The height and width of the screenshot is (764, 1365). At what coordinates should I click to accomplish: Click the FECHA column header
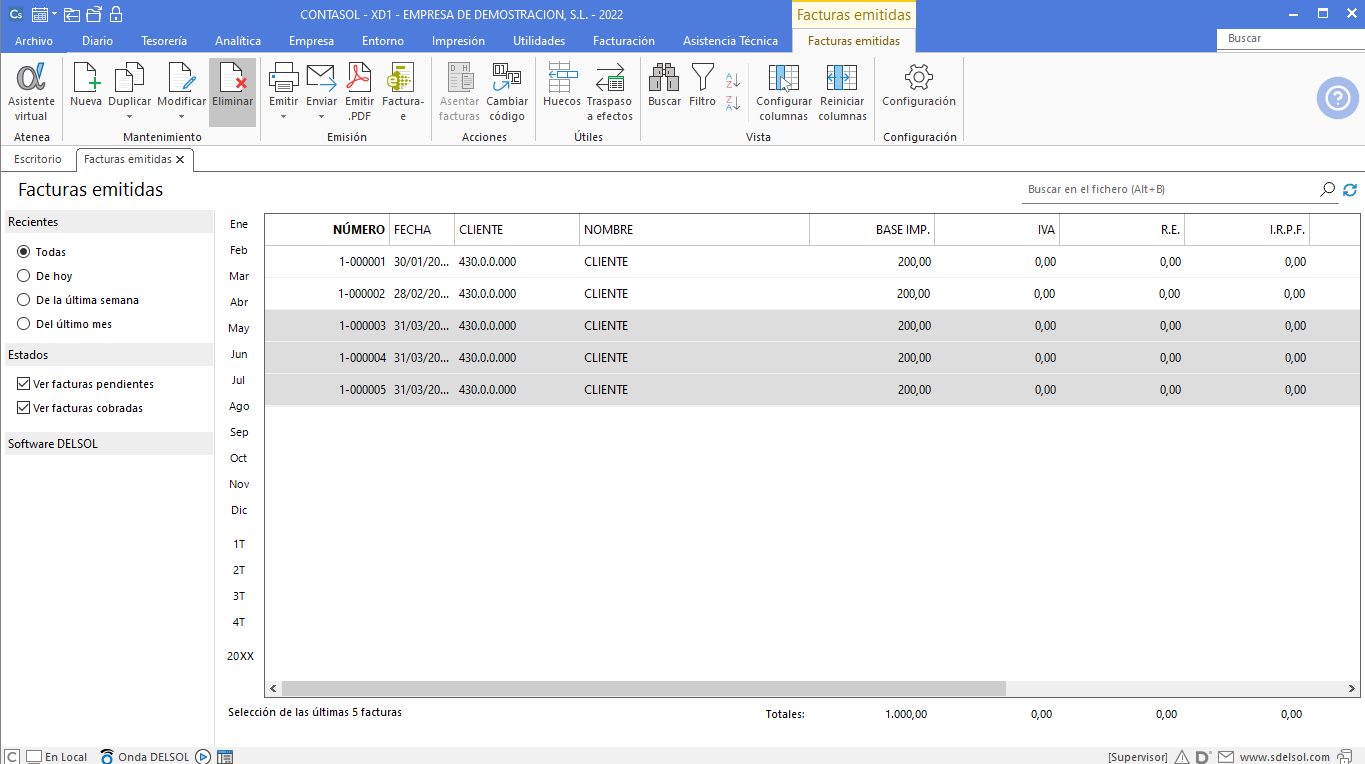[x=422, y=229]
